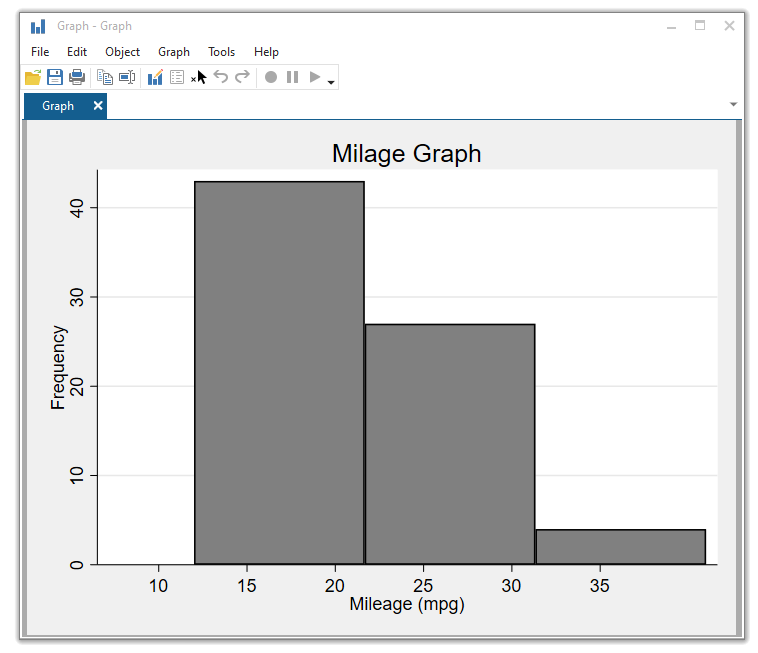Open the Graph menu
The height and width of the screenshot is (653, 758).
pyautogui.click(x=174, y=52)
